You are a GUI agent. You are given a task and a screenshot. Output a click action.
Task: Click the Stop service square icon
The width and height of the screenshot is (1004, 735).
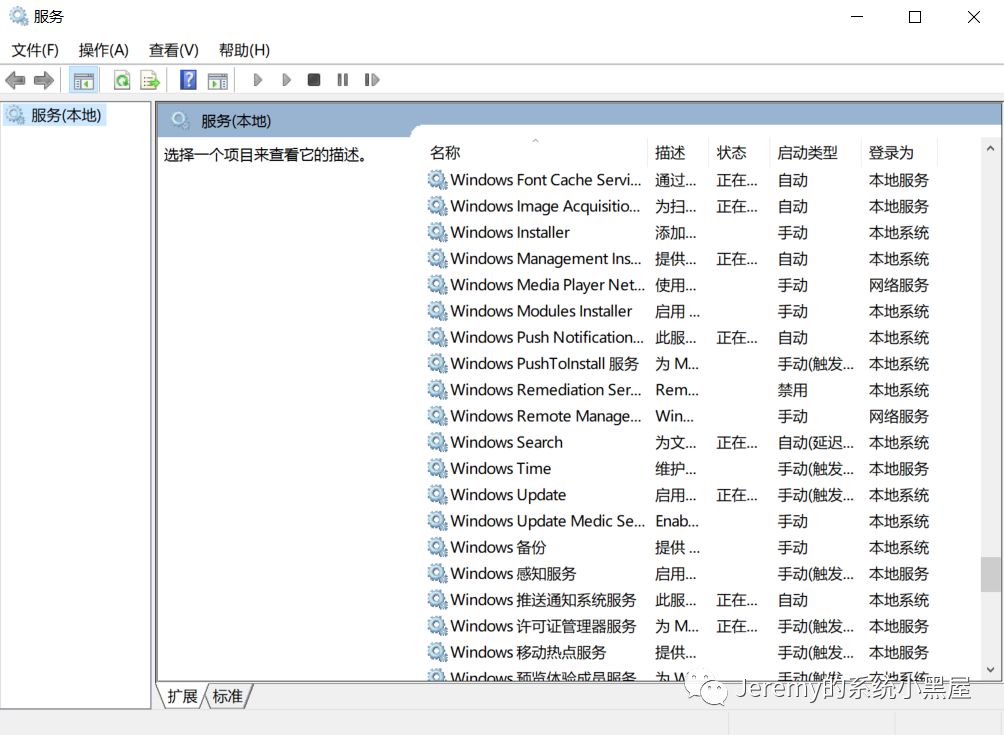[314, 79]
